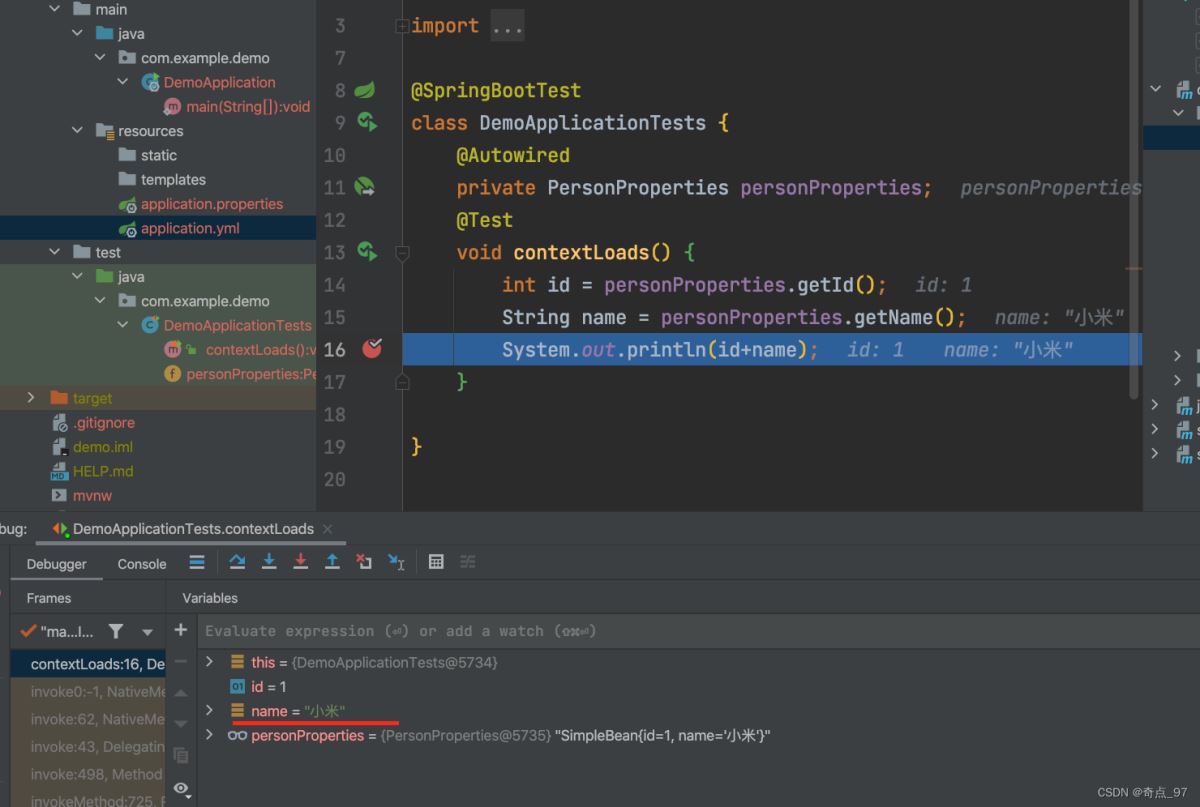1200x807 pixels.
Task: Expand the personProperties variable node
Action: point(209,735)
